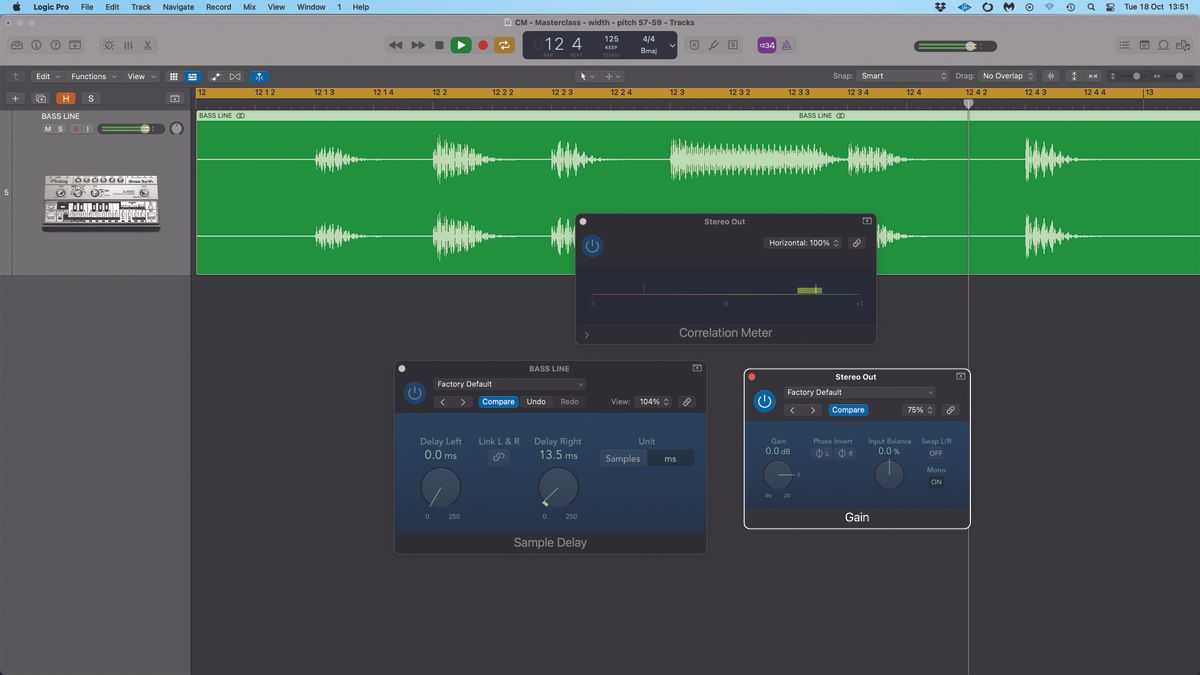This screenshot has width=1200, height=675.
Task: Open the Snap mode dropdown
Action: tap(900, 75)
